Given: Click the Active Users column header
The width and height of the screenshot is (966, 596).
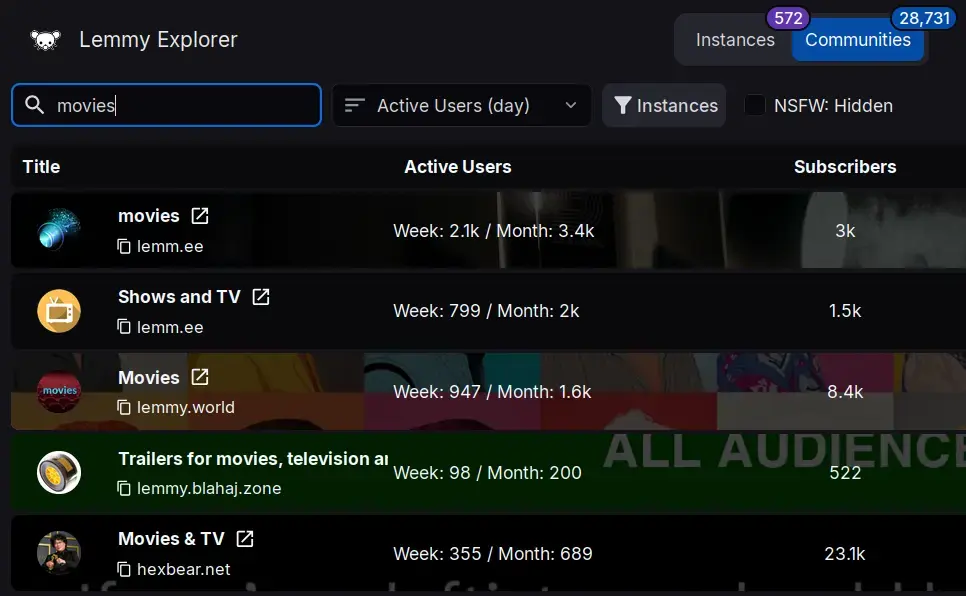Looking at the screenshot, I should click(458, 166).
